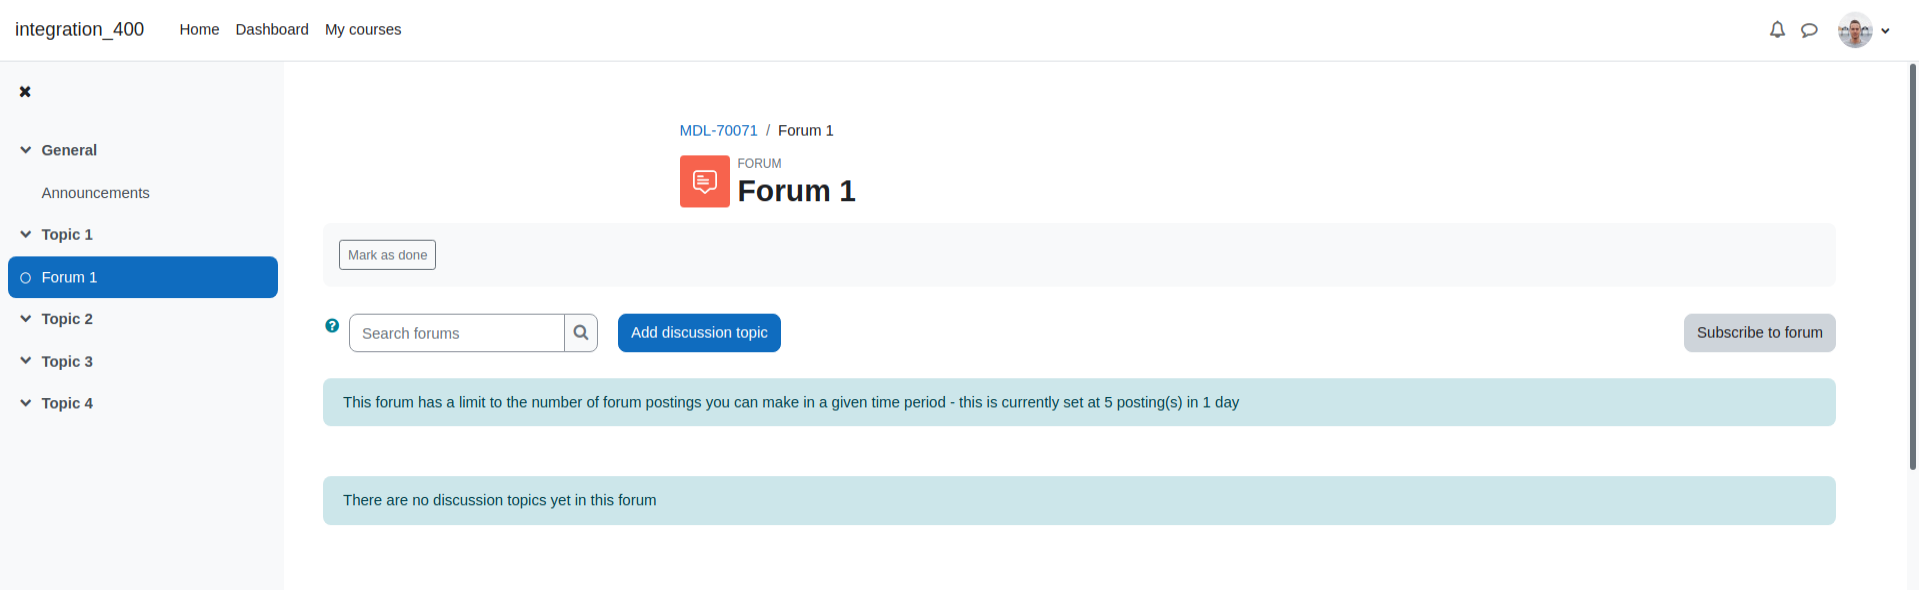The width and height of the screenshot is (1919, 590).
Task: Open Topic 1 section link in sidebar
Action: [x=67, y=234]
